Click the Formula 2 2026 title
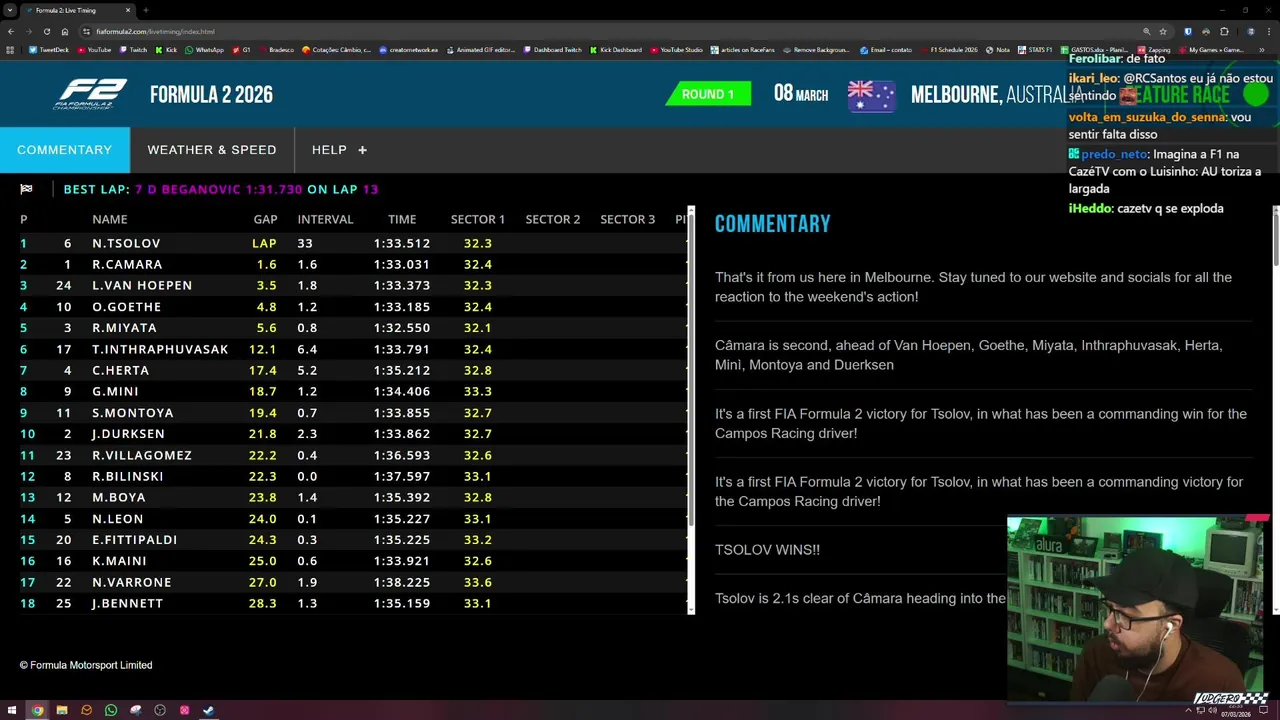 pos(211,95)
